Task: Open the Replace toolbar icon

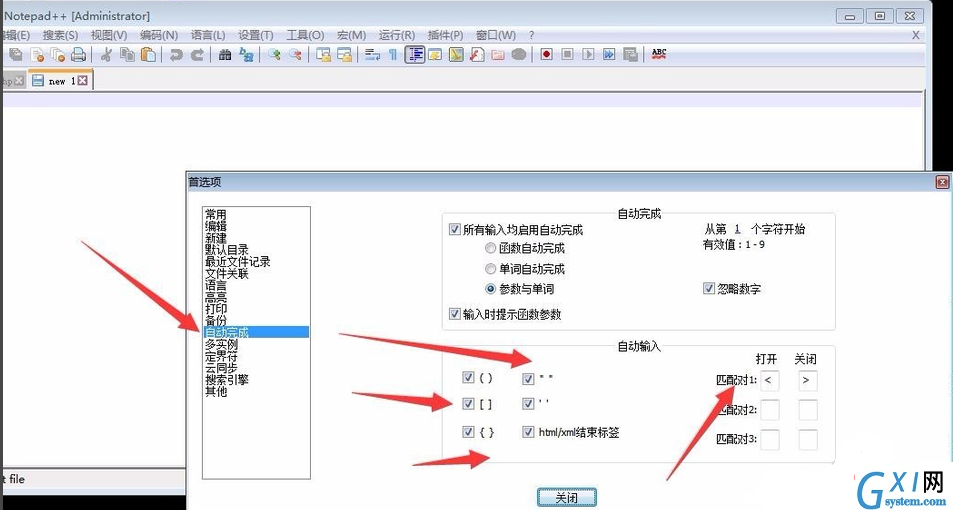Action: (246, 55)
